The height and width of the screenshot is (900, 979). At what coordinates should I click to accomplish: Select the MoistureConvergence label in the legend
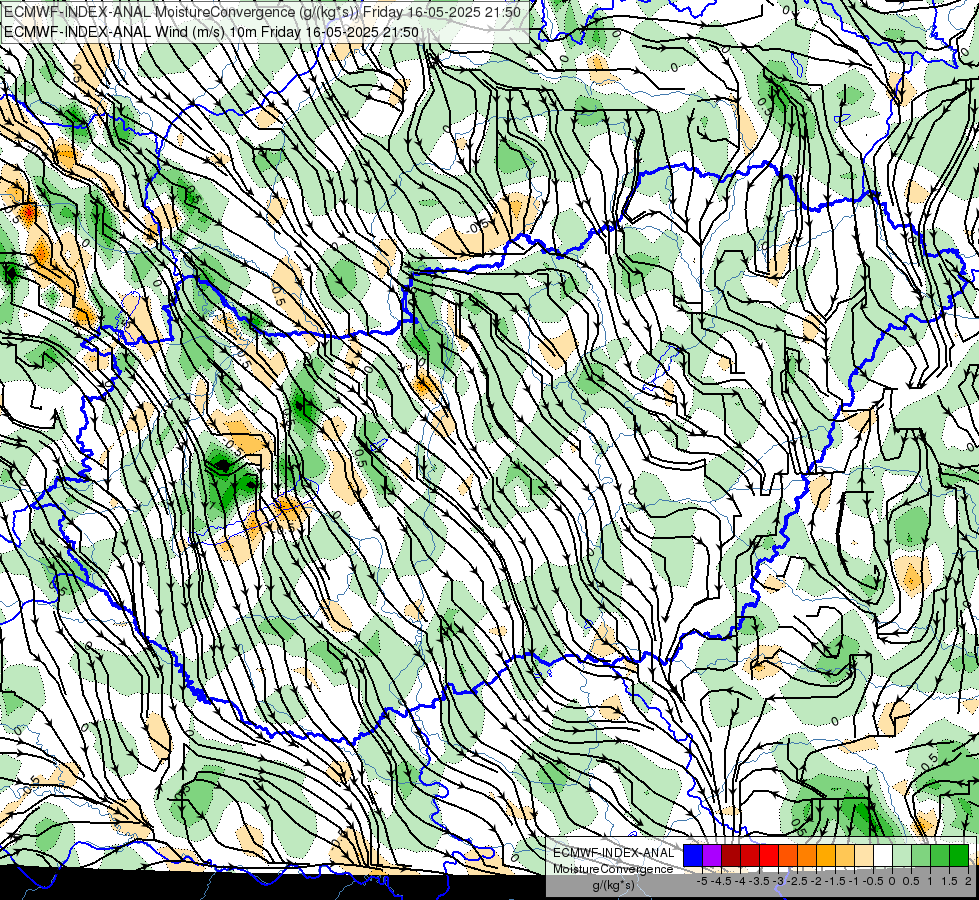coord(612,869)
